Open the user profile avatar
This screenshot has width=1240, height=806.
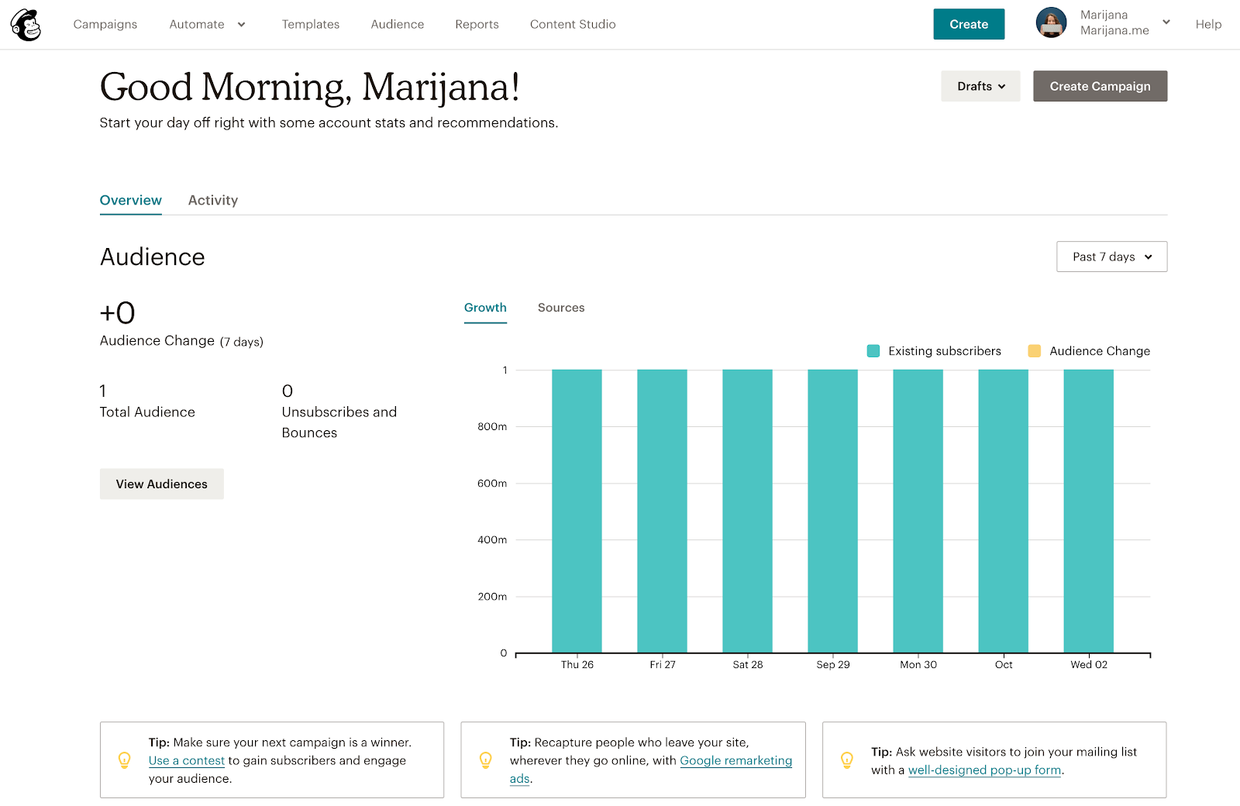[x=1051, y=23]
